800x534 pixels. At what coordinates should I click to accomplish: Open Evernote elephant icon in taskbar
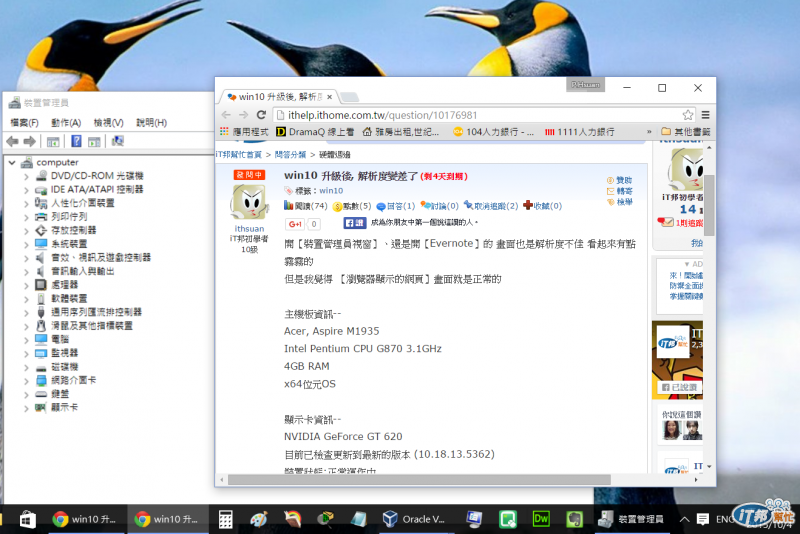574,519
